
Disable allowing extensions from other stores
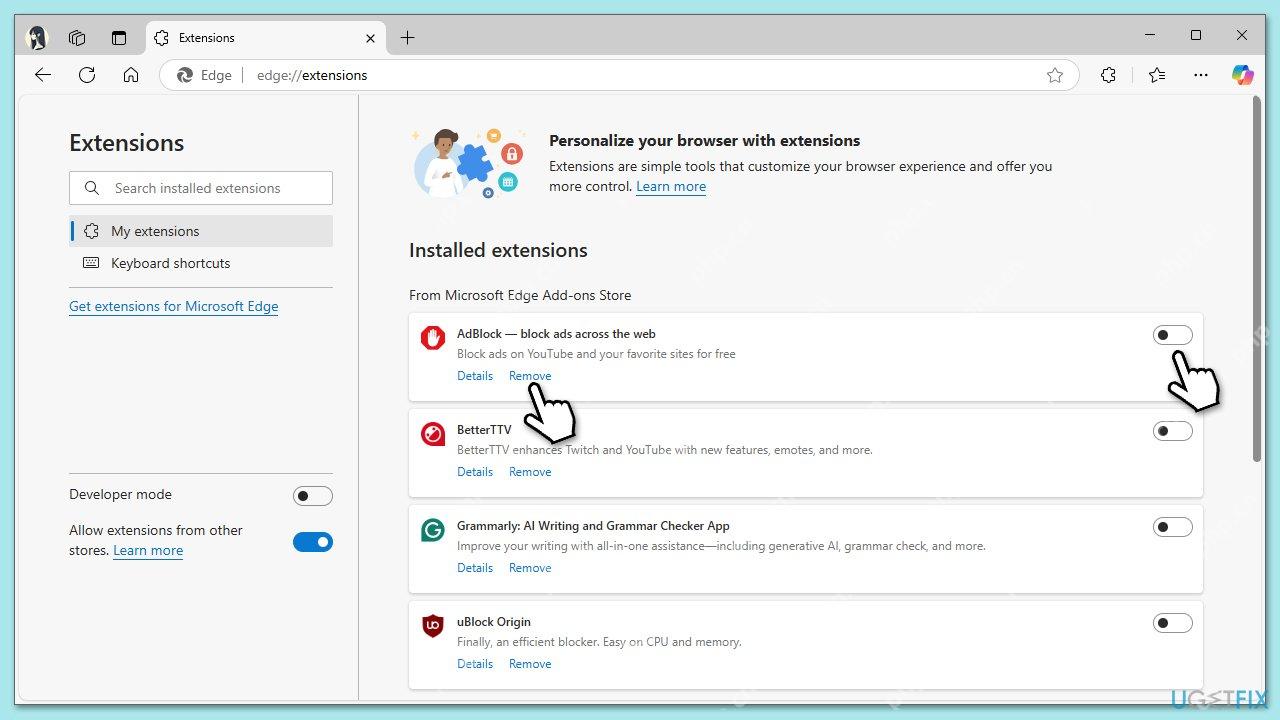(x=313, y=542)
